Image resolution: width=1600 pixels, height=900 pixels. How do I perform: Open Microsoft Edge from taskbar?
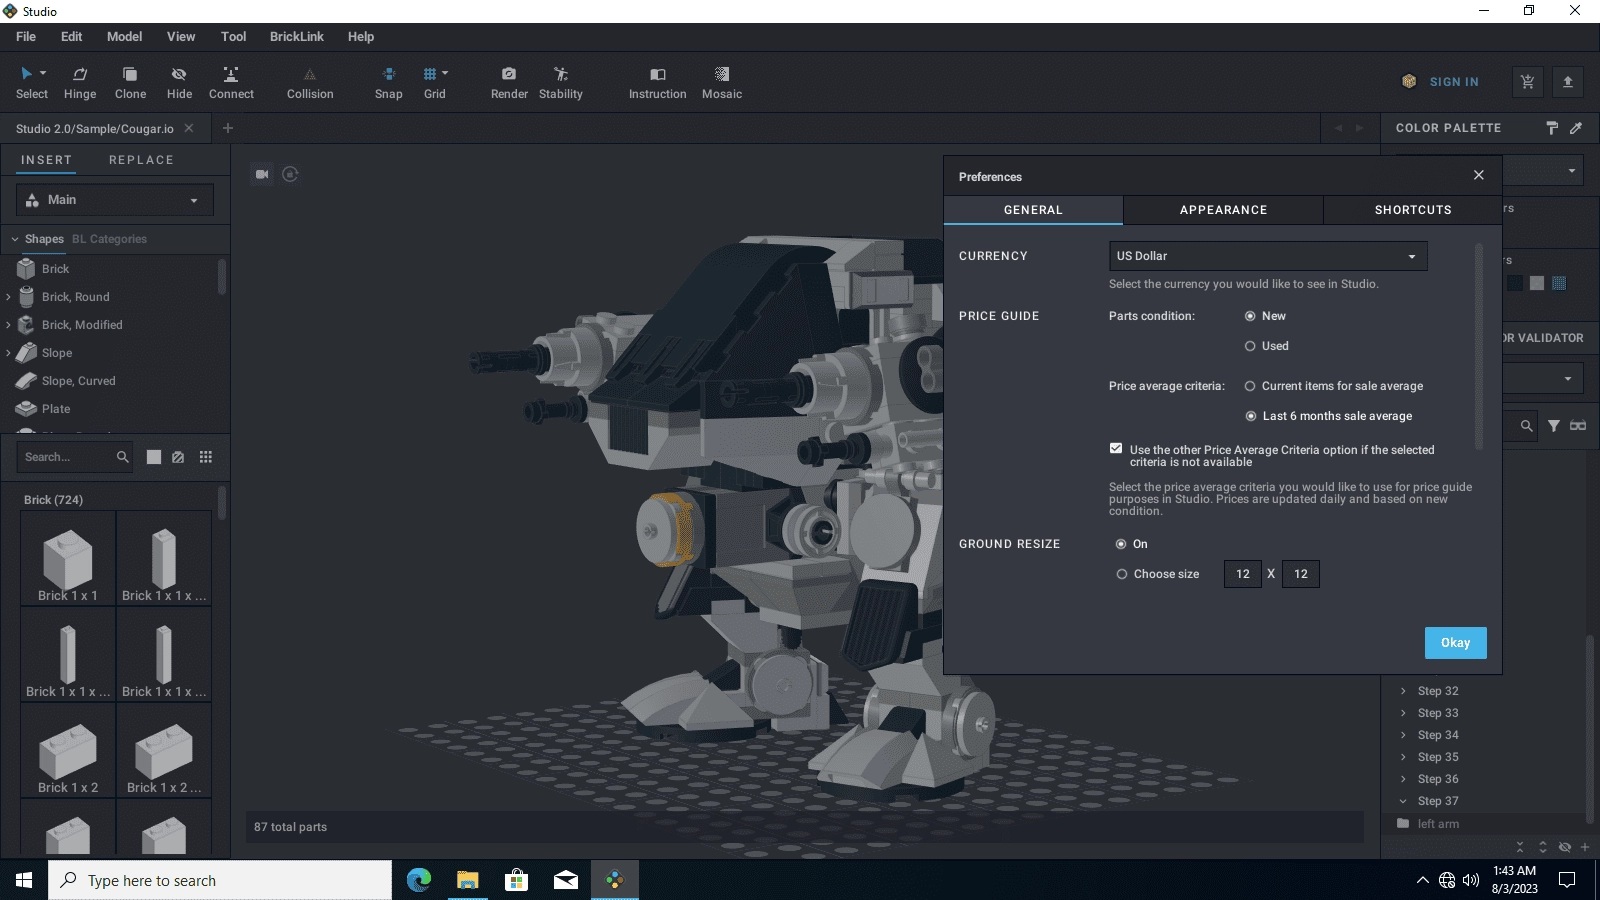[418, 880]
